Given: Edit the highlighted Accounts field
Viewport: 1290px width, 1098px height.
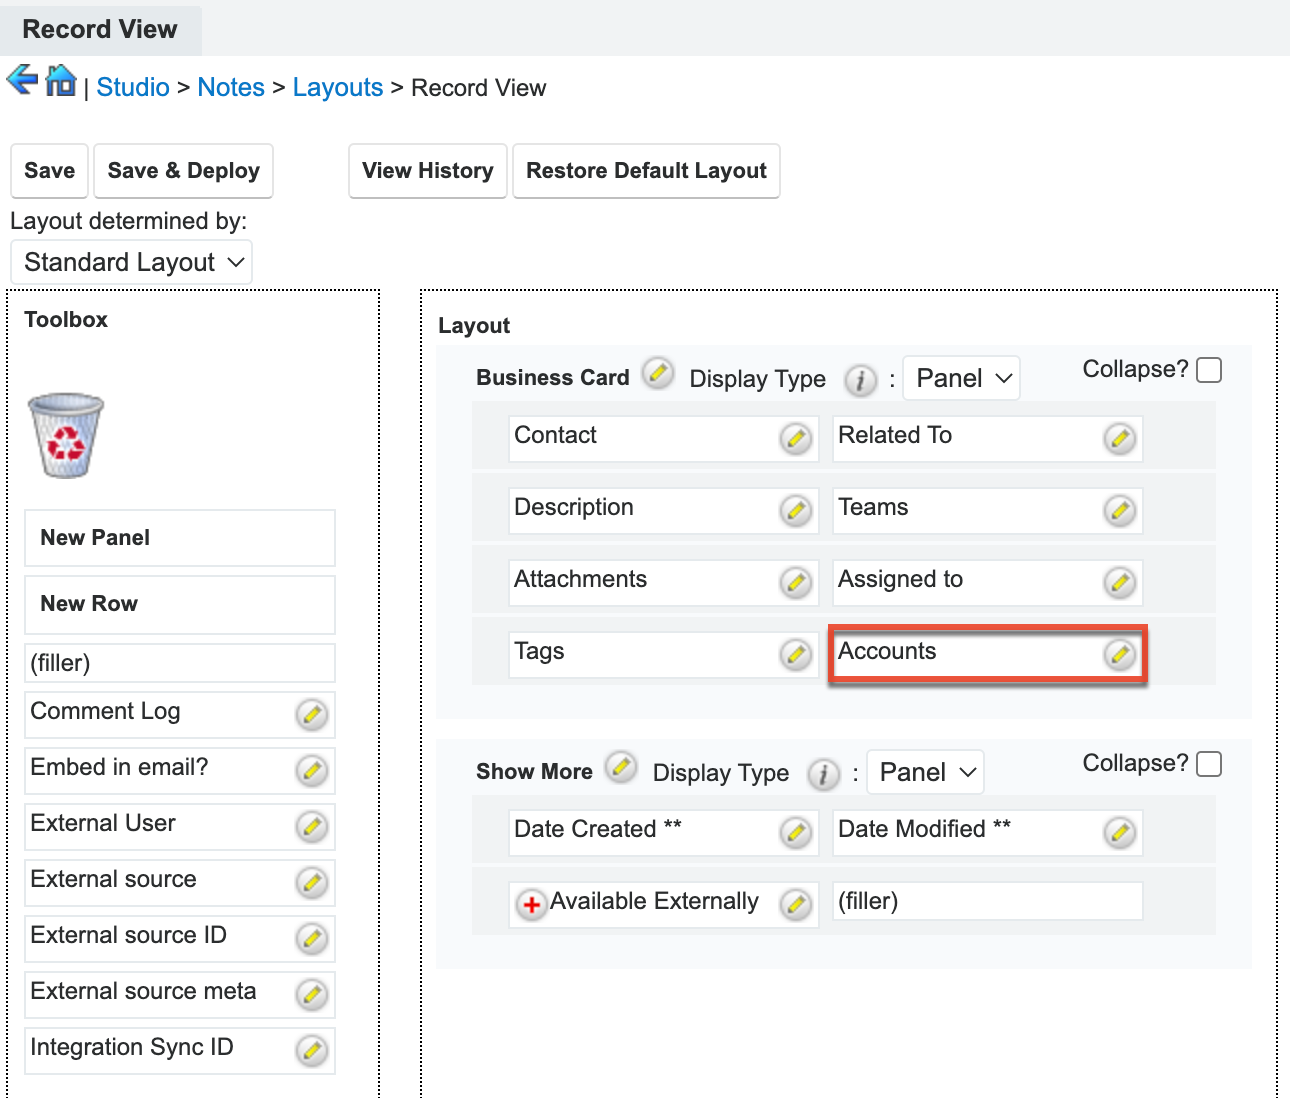Looking at the screenshot, I should [x=1120, y=654].
